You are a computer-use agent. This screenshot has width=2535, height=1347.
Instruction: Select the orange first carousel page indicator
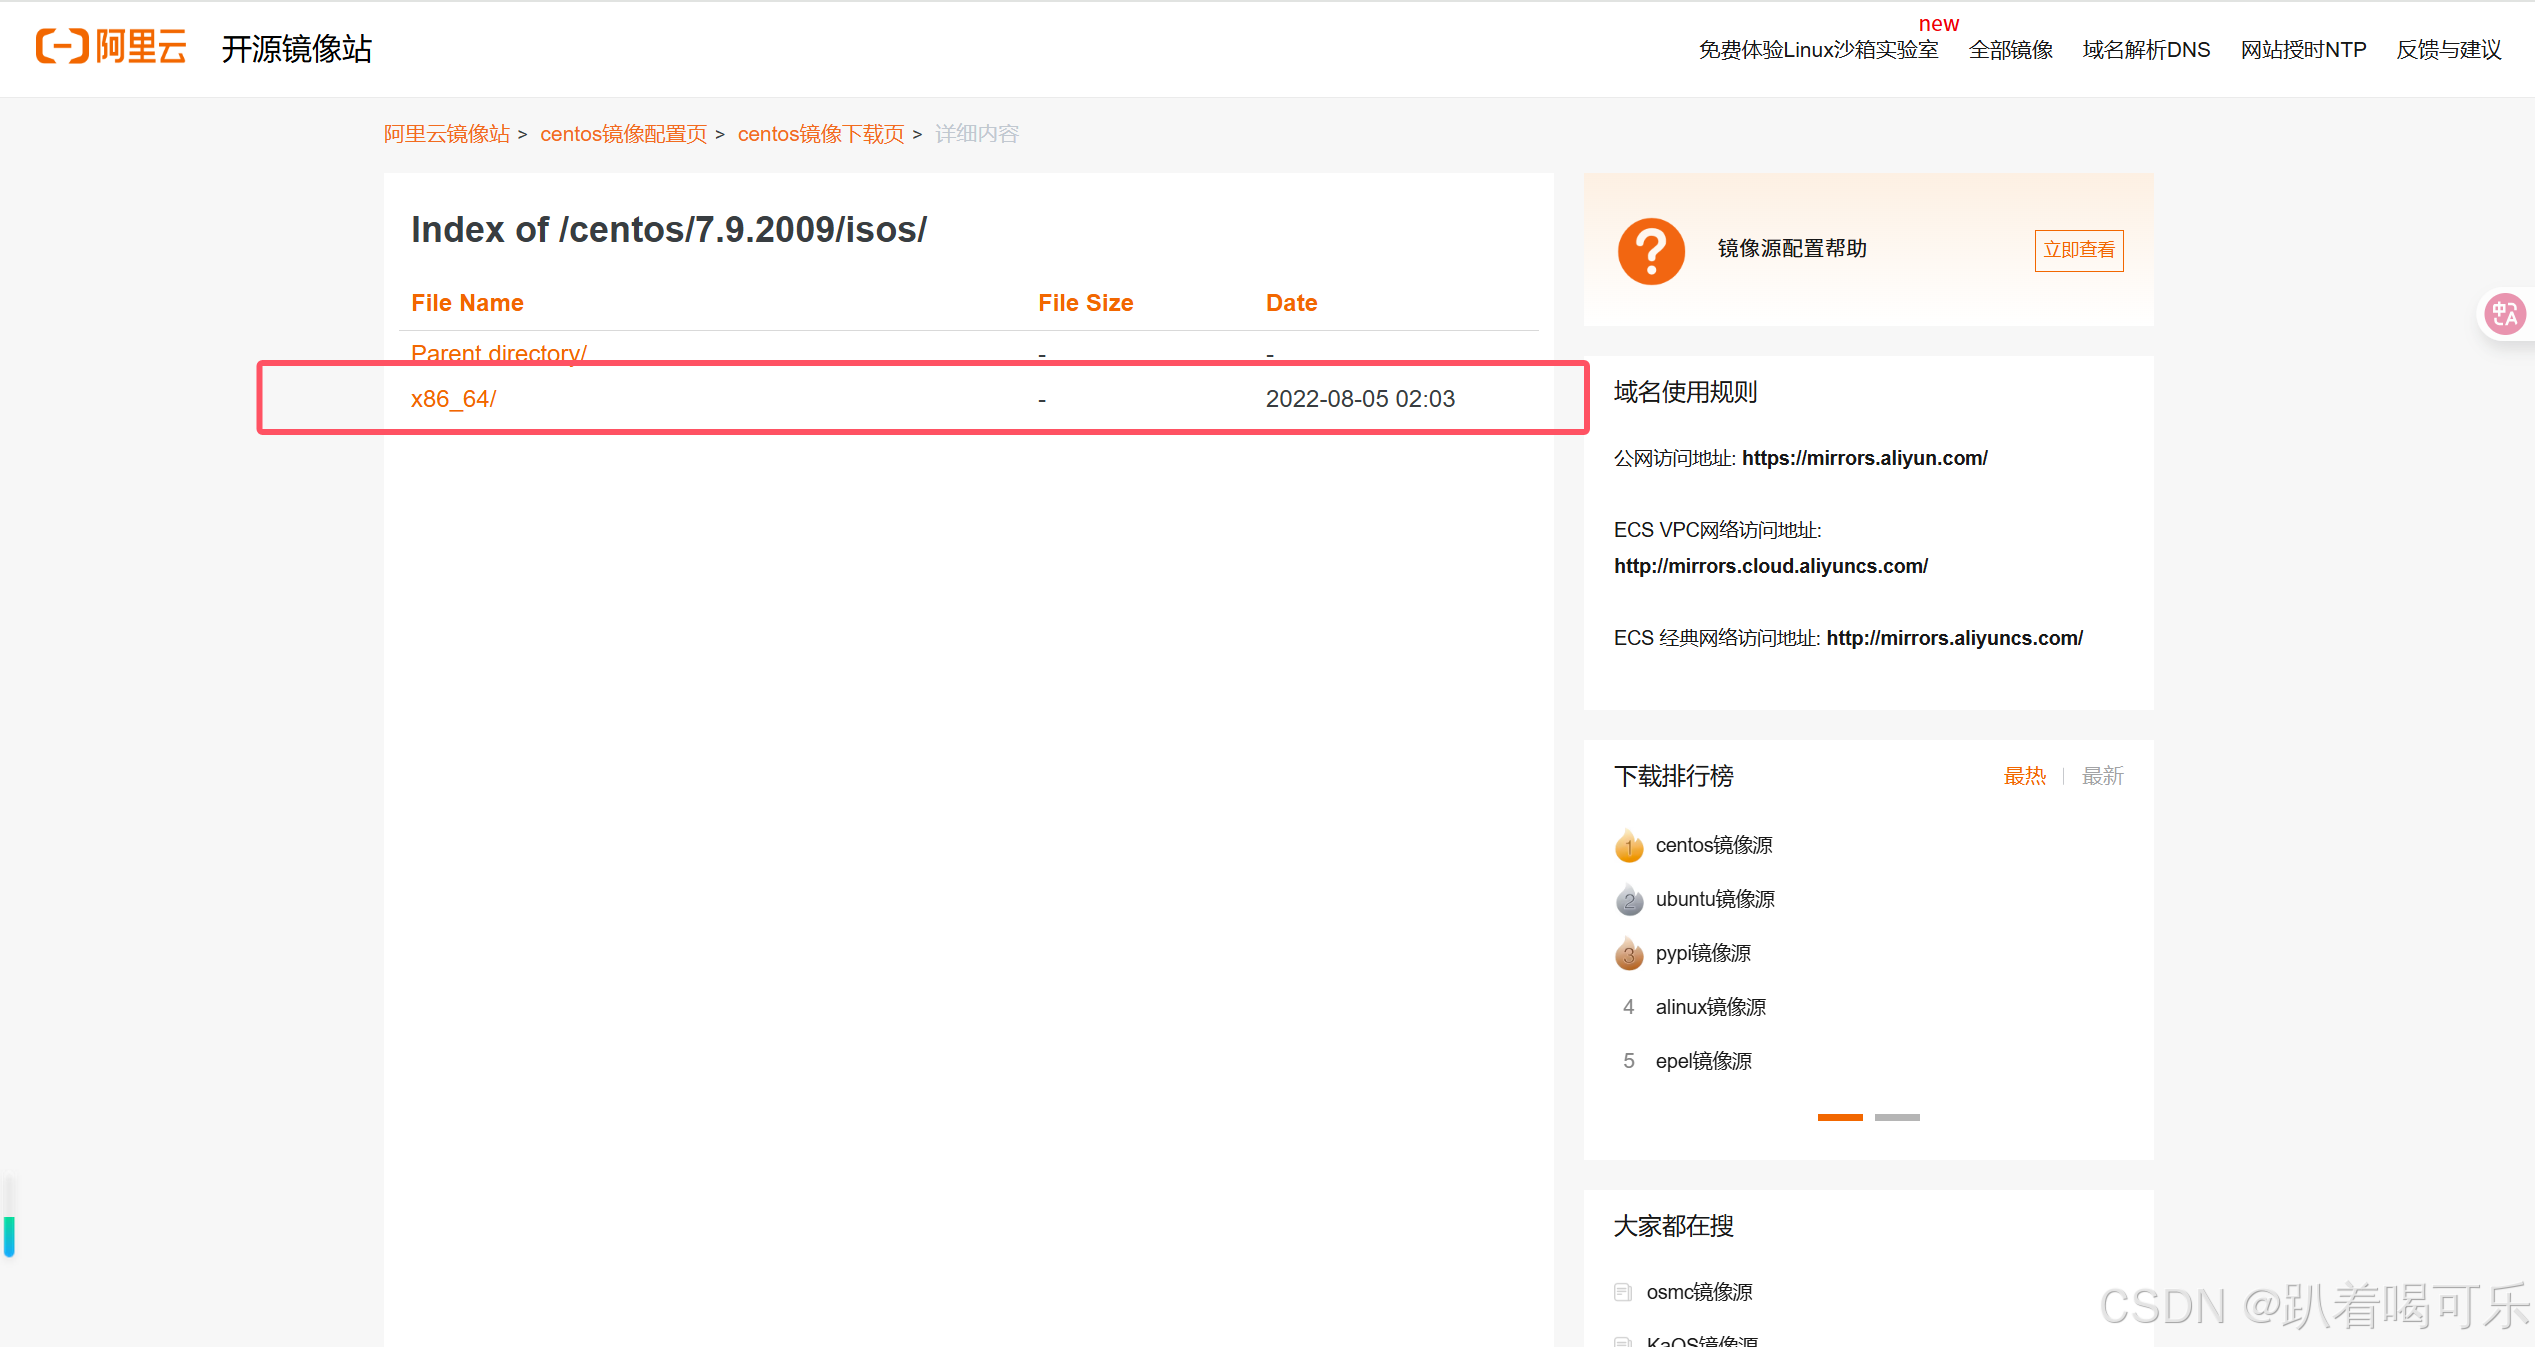1840,1117
